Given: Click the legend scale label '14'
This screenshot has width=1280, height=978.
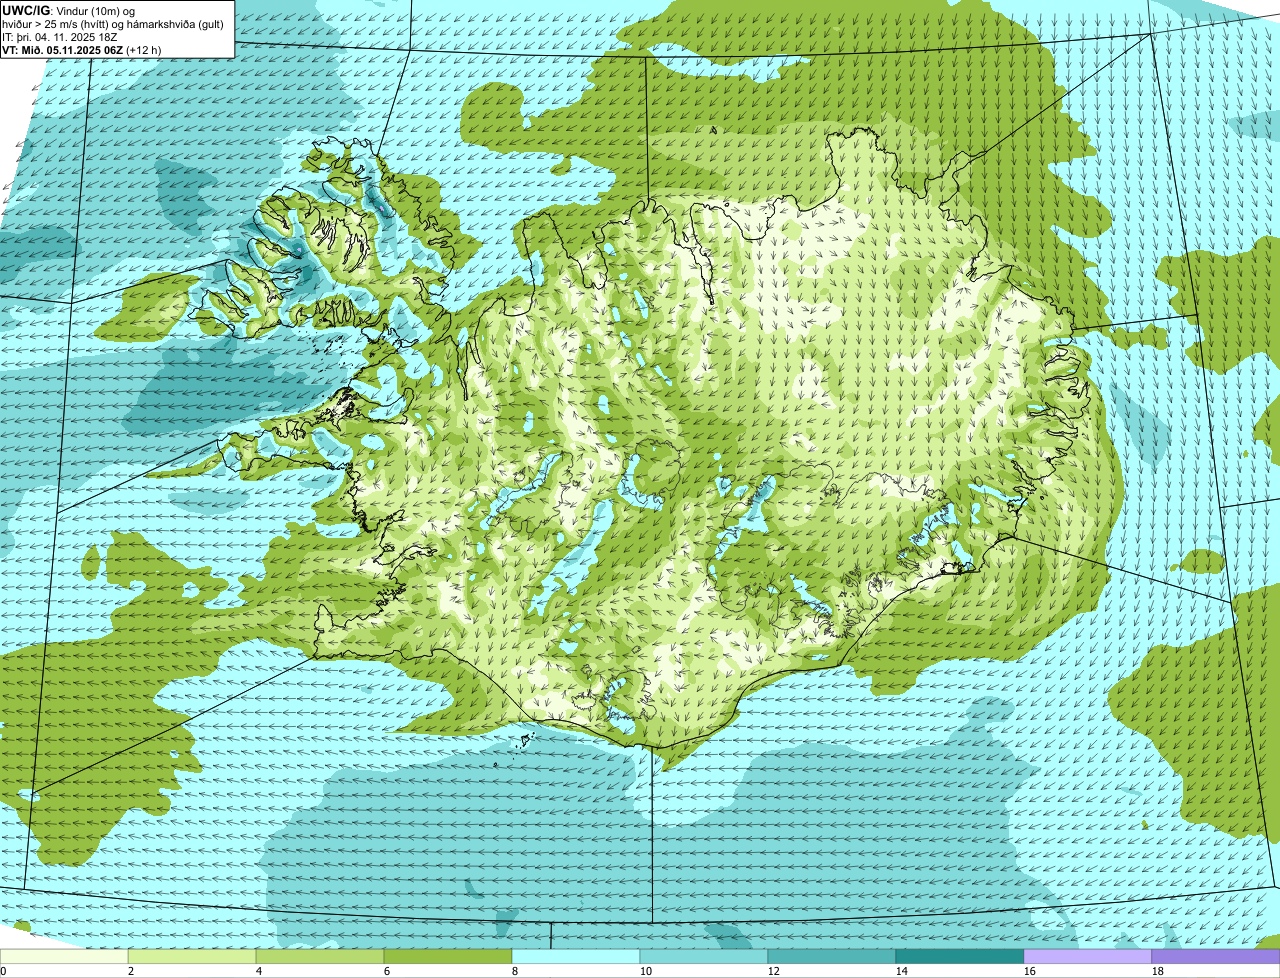Looking at the screenshot, I should tap(902, 971).
